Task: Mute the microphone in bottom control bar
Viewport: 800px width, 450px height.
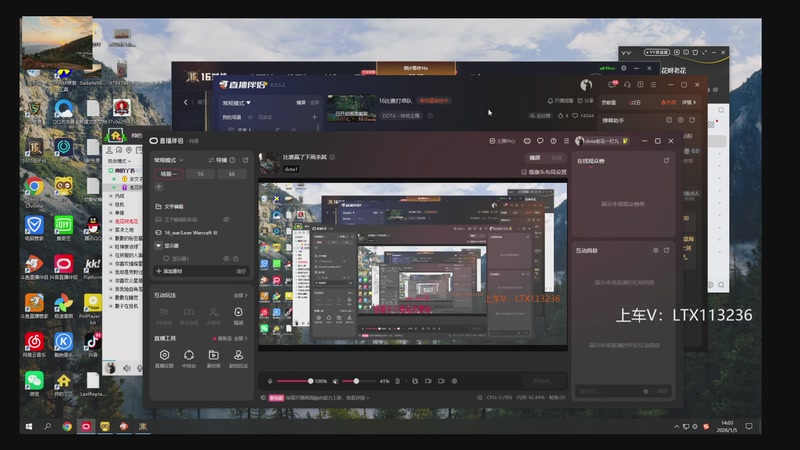Action: 270,381
